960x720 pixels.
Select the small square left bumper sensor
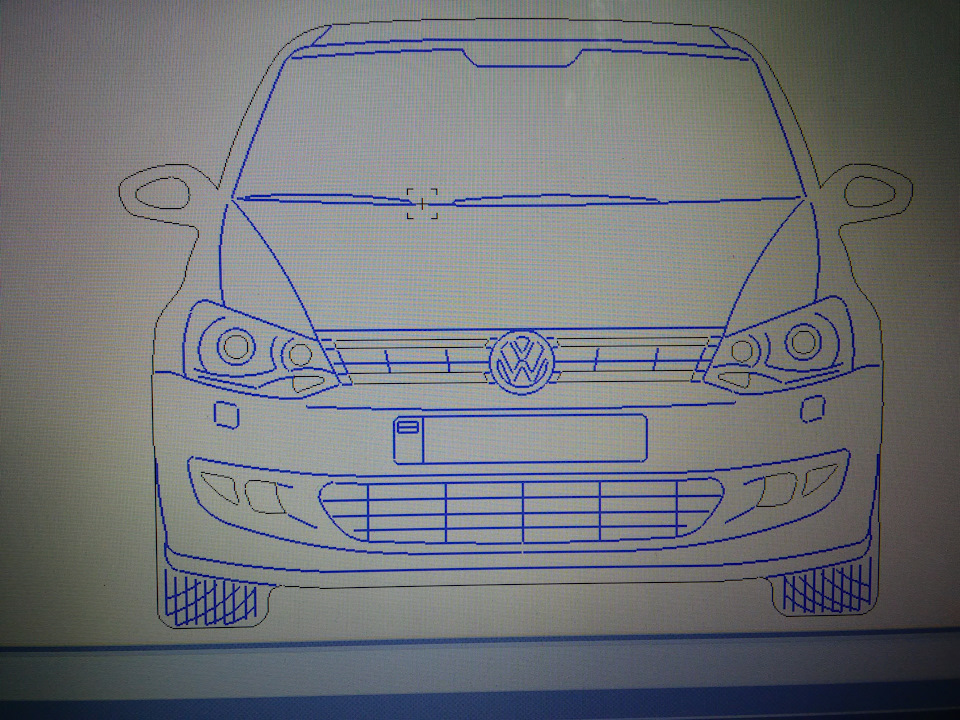tap(226, 414)
